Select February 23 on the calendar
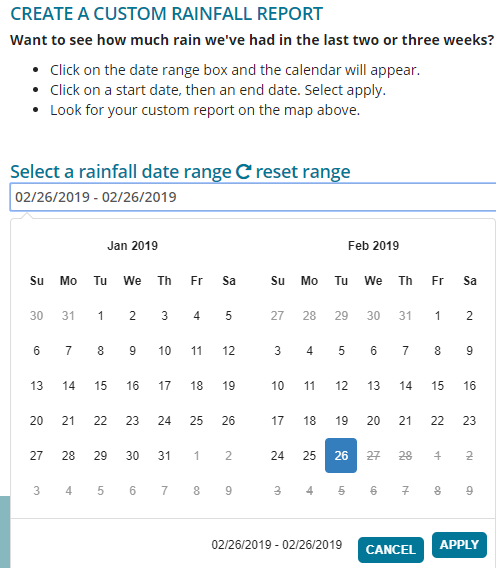The width and height of the screenshot is (496, 568). 470,421
